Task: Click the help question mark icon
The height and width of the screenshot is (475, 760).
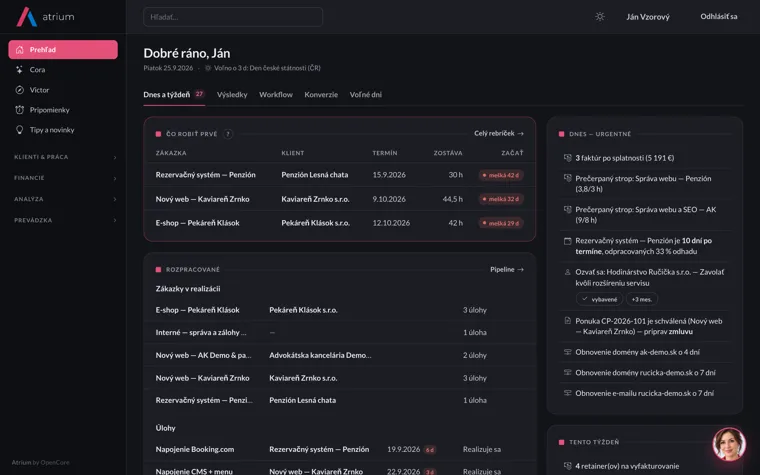Action: pos(228,134)
